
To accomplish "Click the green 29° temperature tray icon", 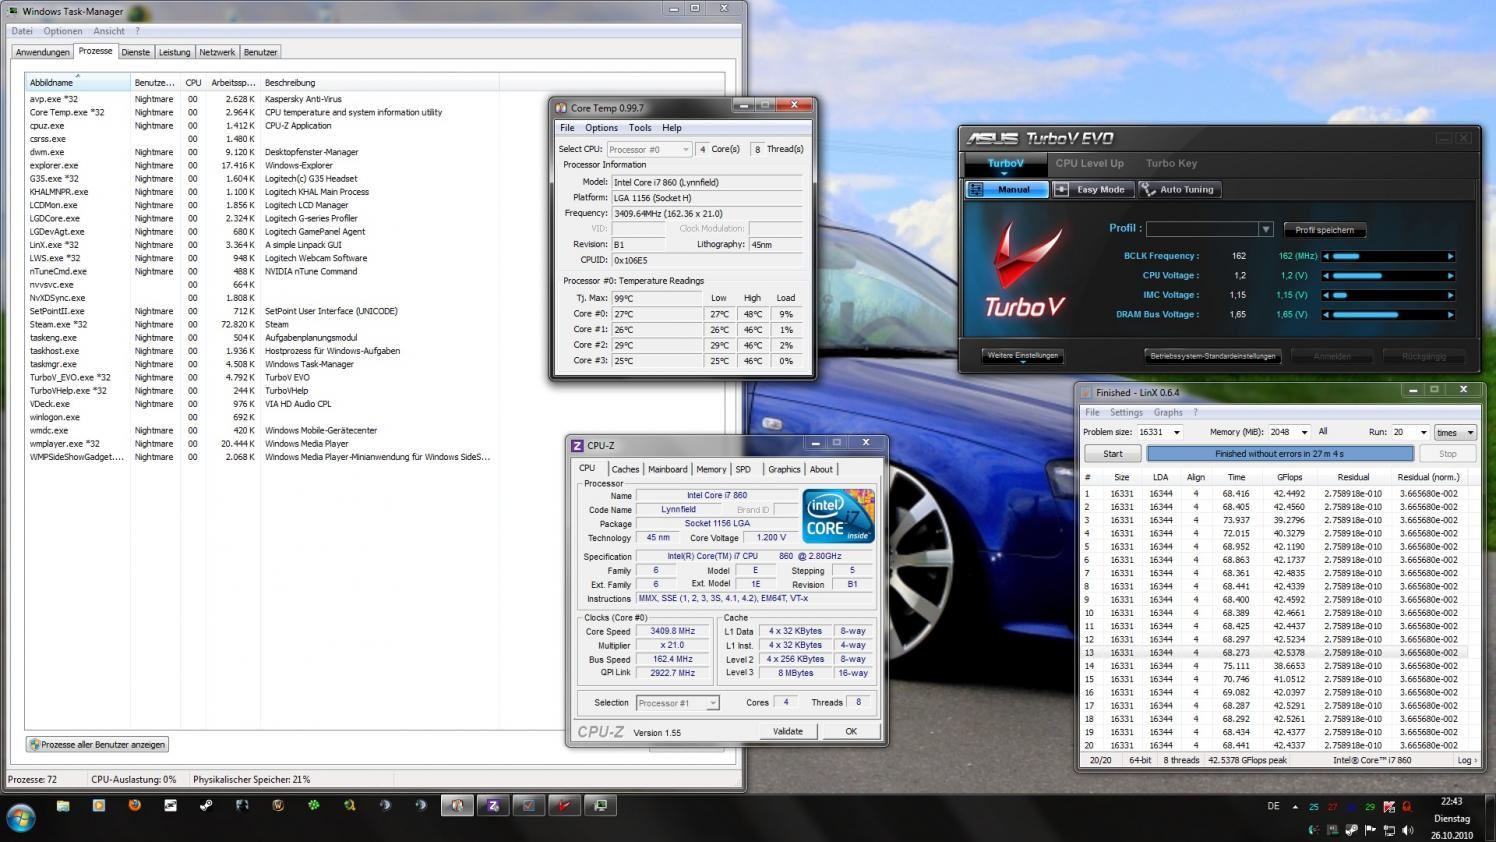I will coord(1370,806).
